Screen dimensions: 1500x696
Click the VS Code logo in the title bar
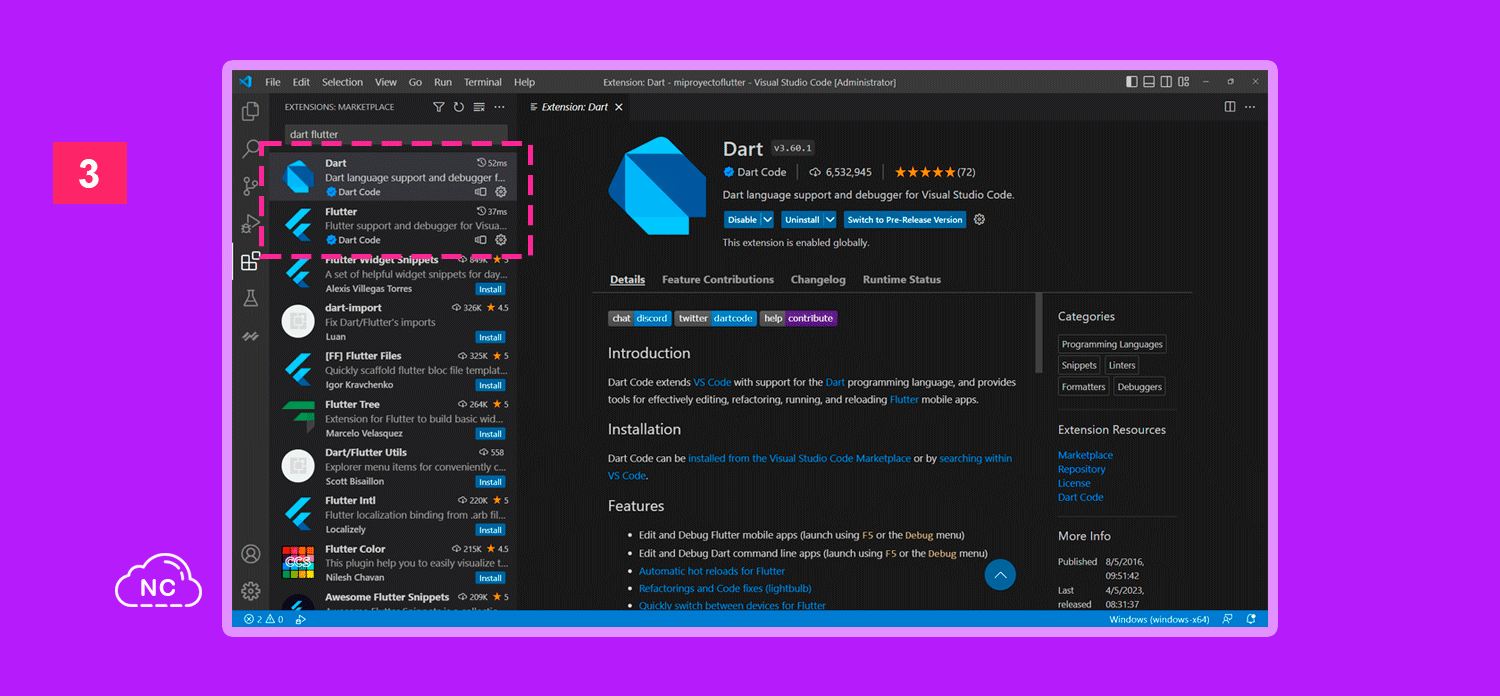point(245,82)
